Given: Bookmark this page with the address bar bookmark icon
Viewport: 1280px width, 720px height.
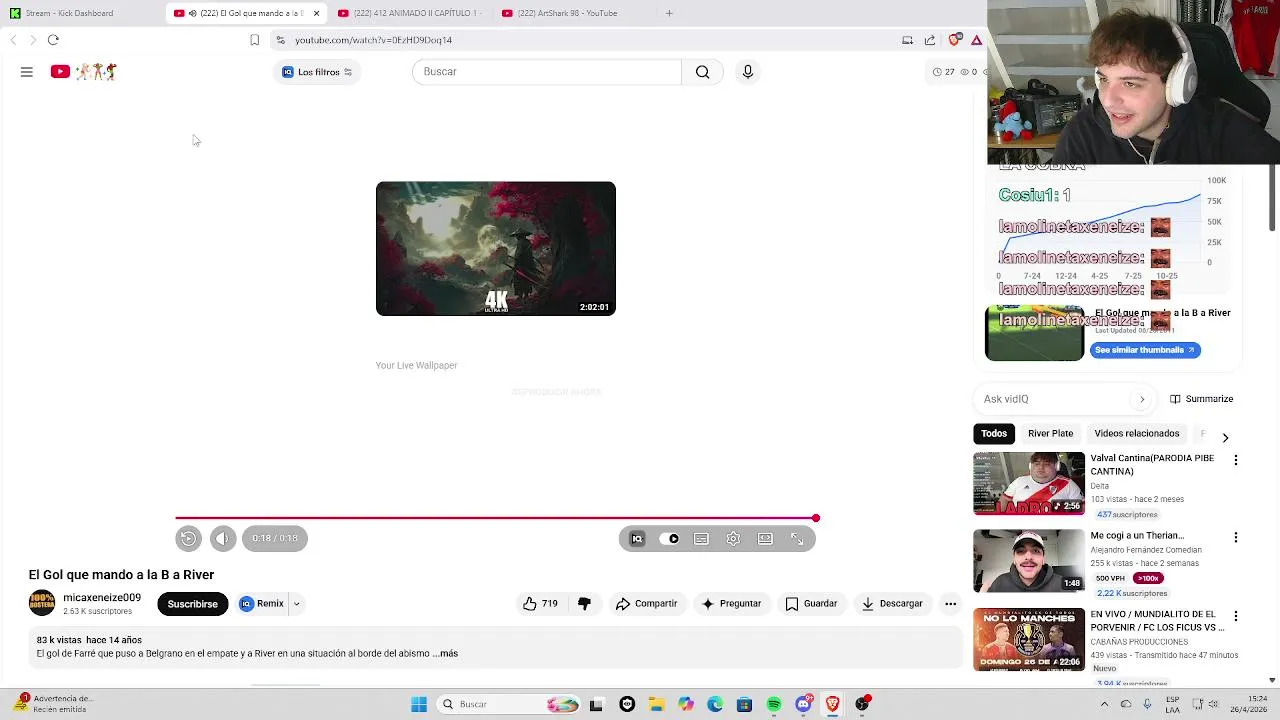Looking at the screenshot, I should (254, 40).
